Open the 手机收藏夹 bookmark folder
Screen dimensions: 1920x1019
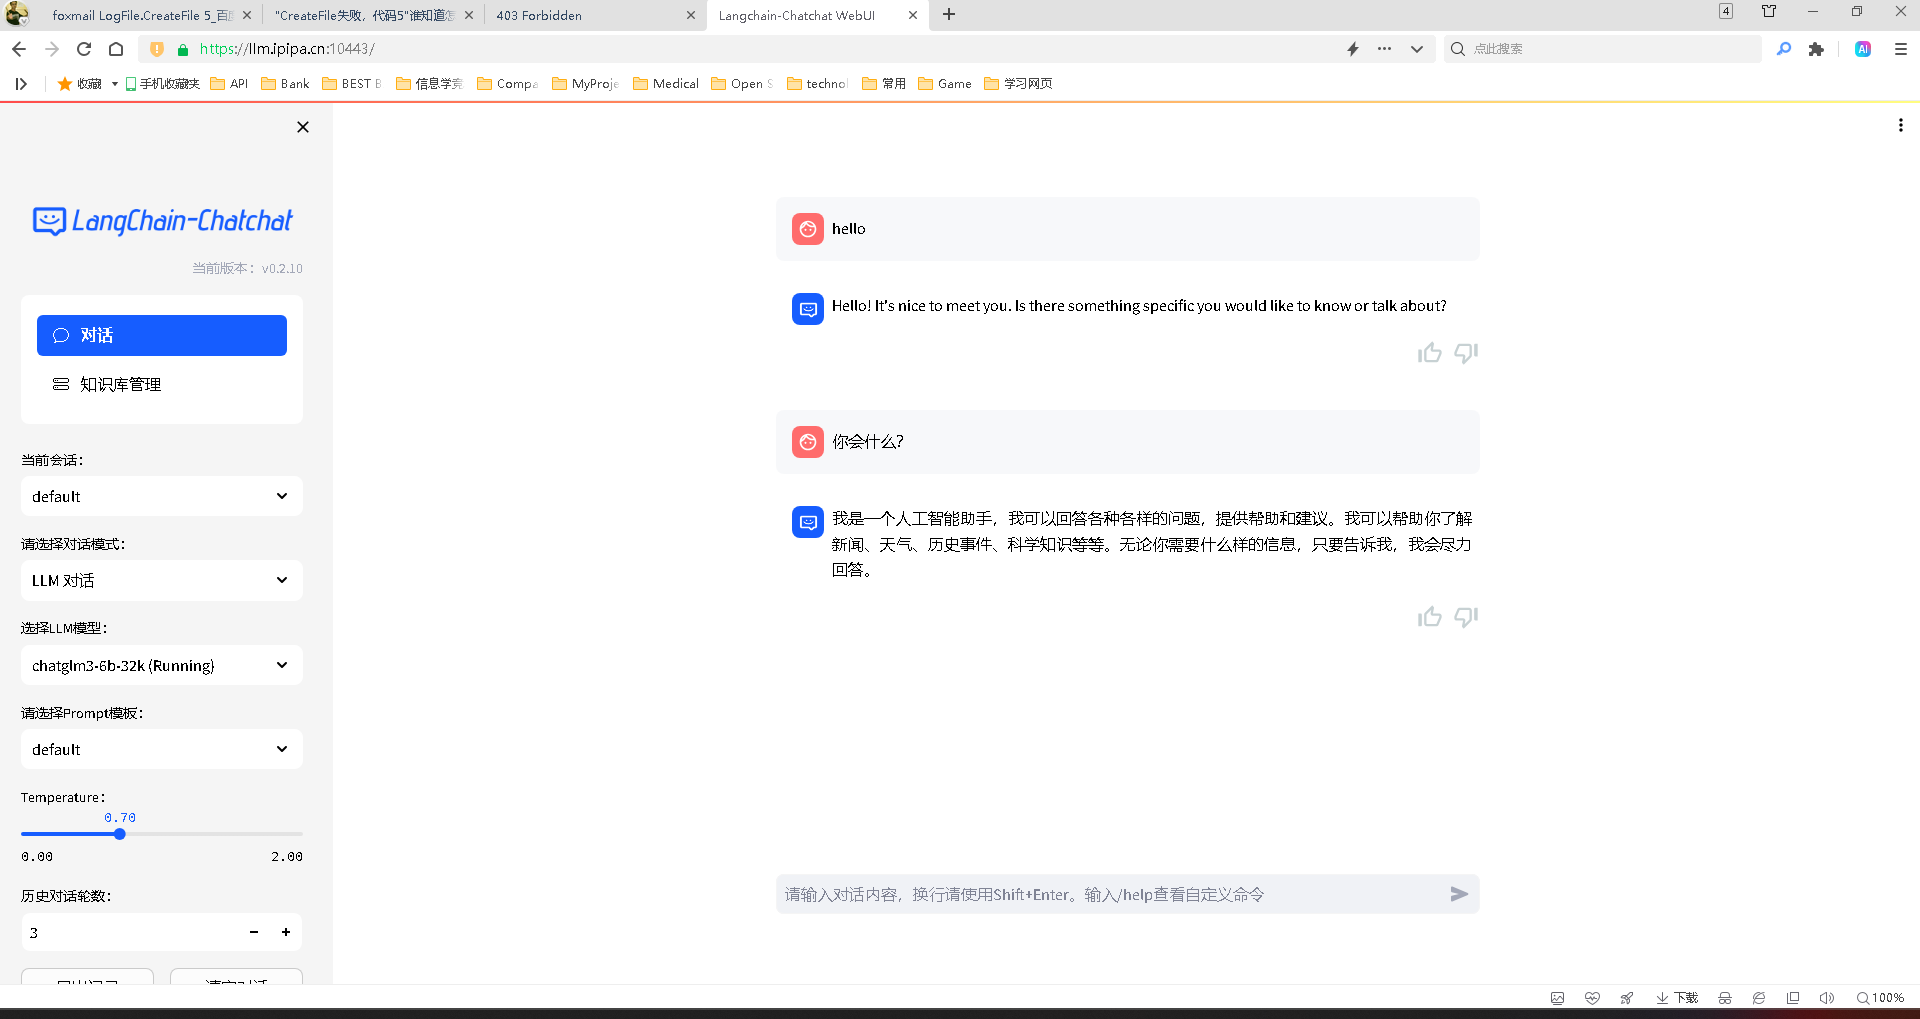pos(162,84)
